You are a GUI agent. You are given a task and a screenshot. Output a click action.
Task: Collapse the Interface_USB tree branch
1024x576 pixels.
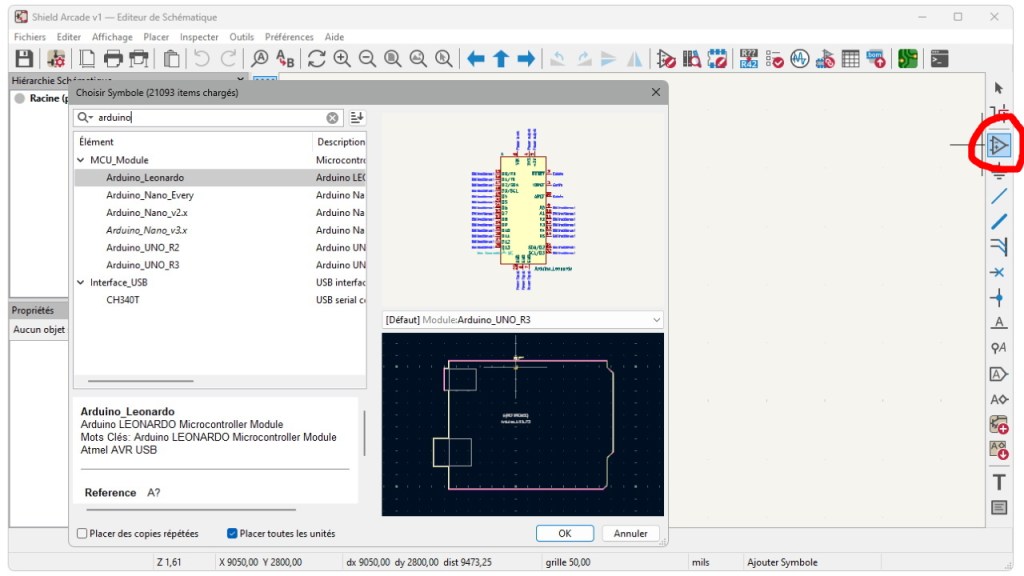(80, 282)
